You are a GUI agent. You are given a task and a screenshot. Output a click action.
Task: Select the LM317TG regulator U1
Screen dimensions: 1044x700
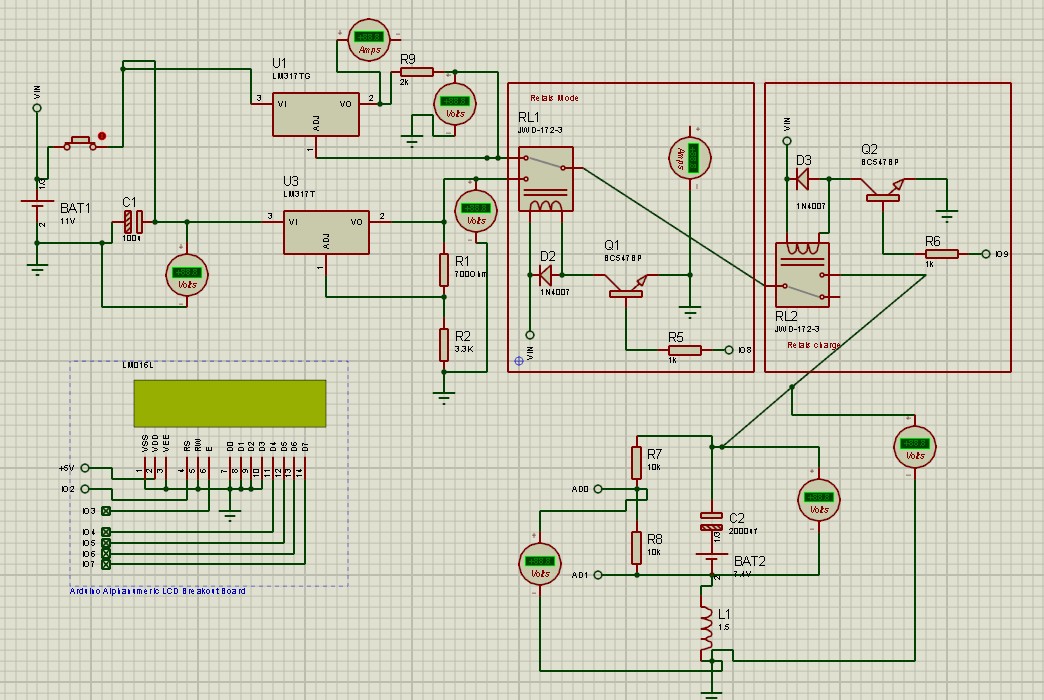tap(316, 115)
